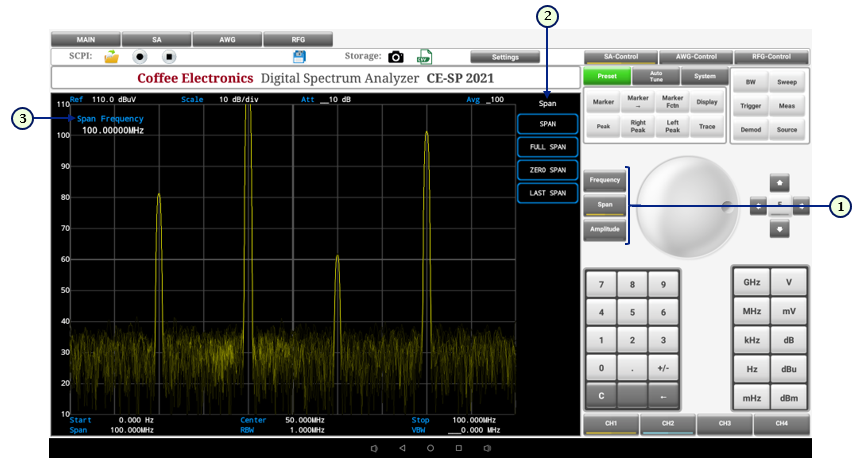Export data with the CSV file icon
This screenshot has width=858, height=470.
point(424,57)
